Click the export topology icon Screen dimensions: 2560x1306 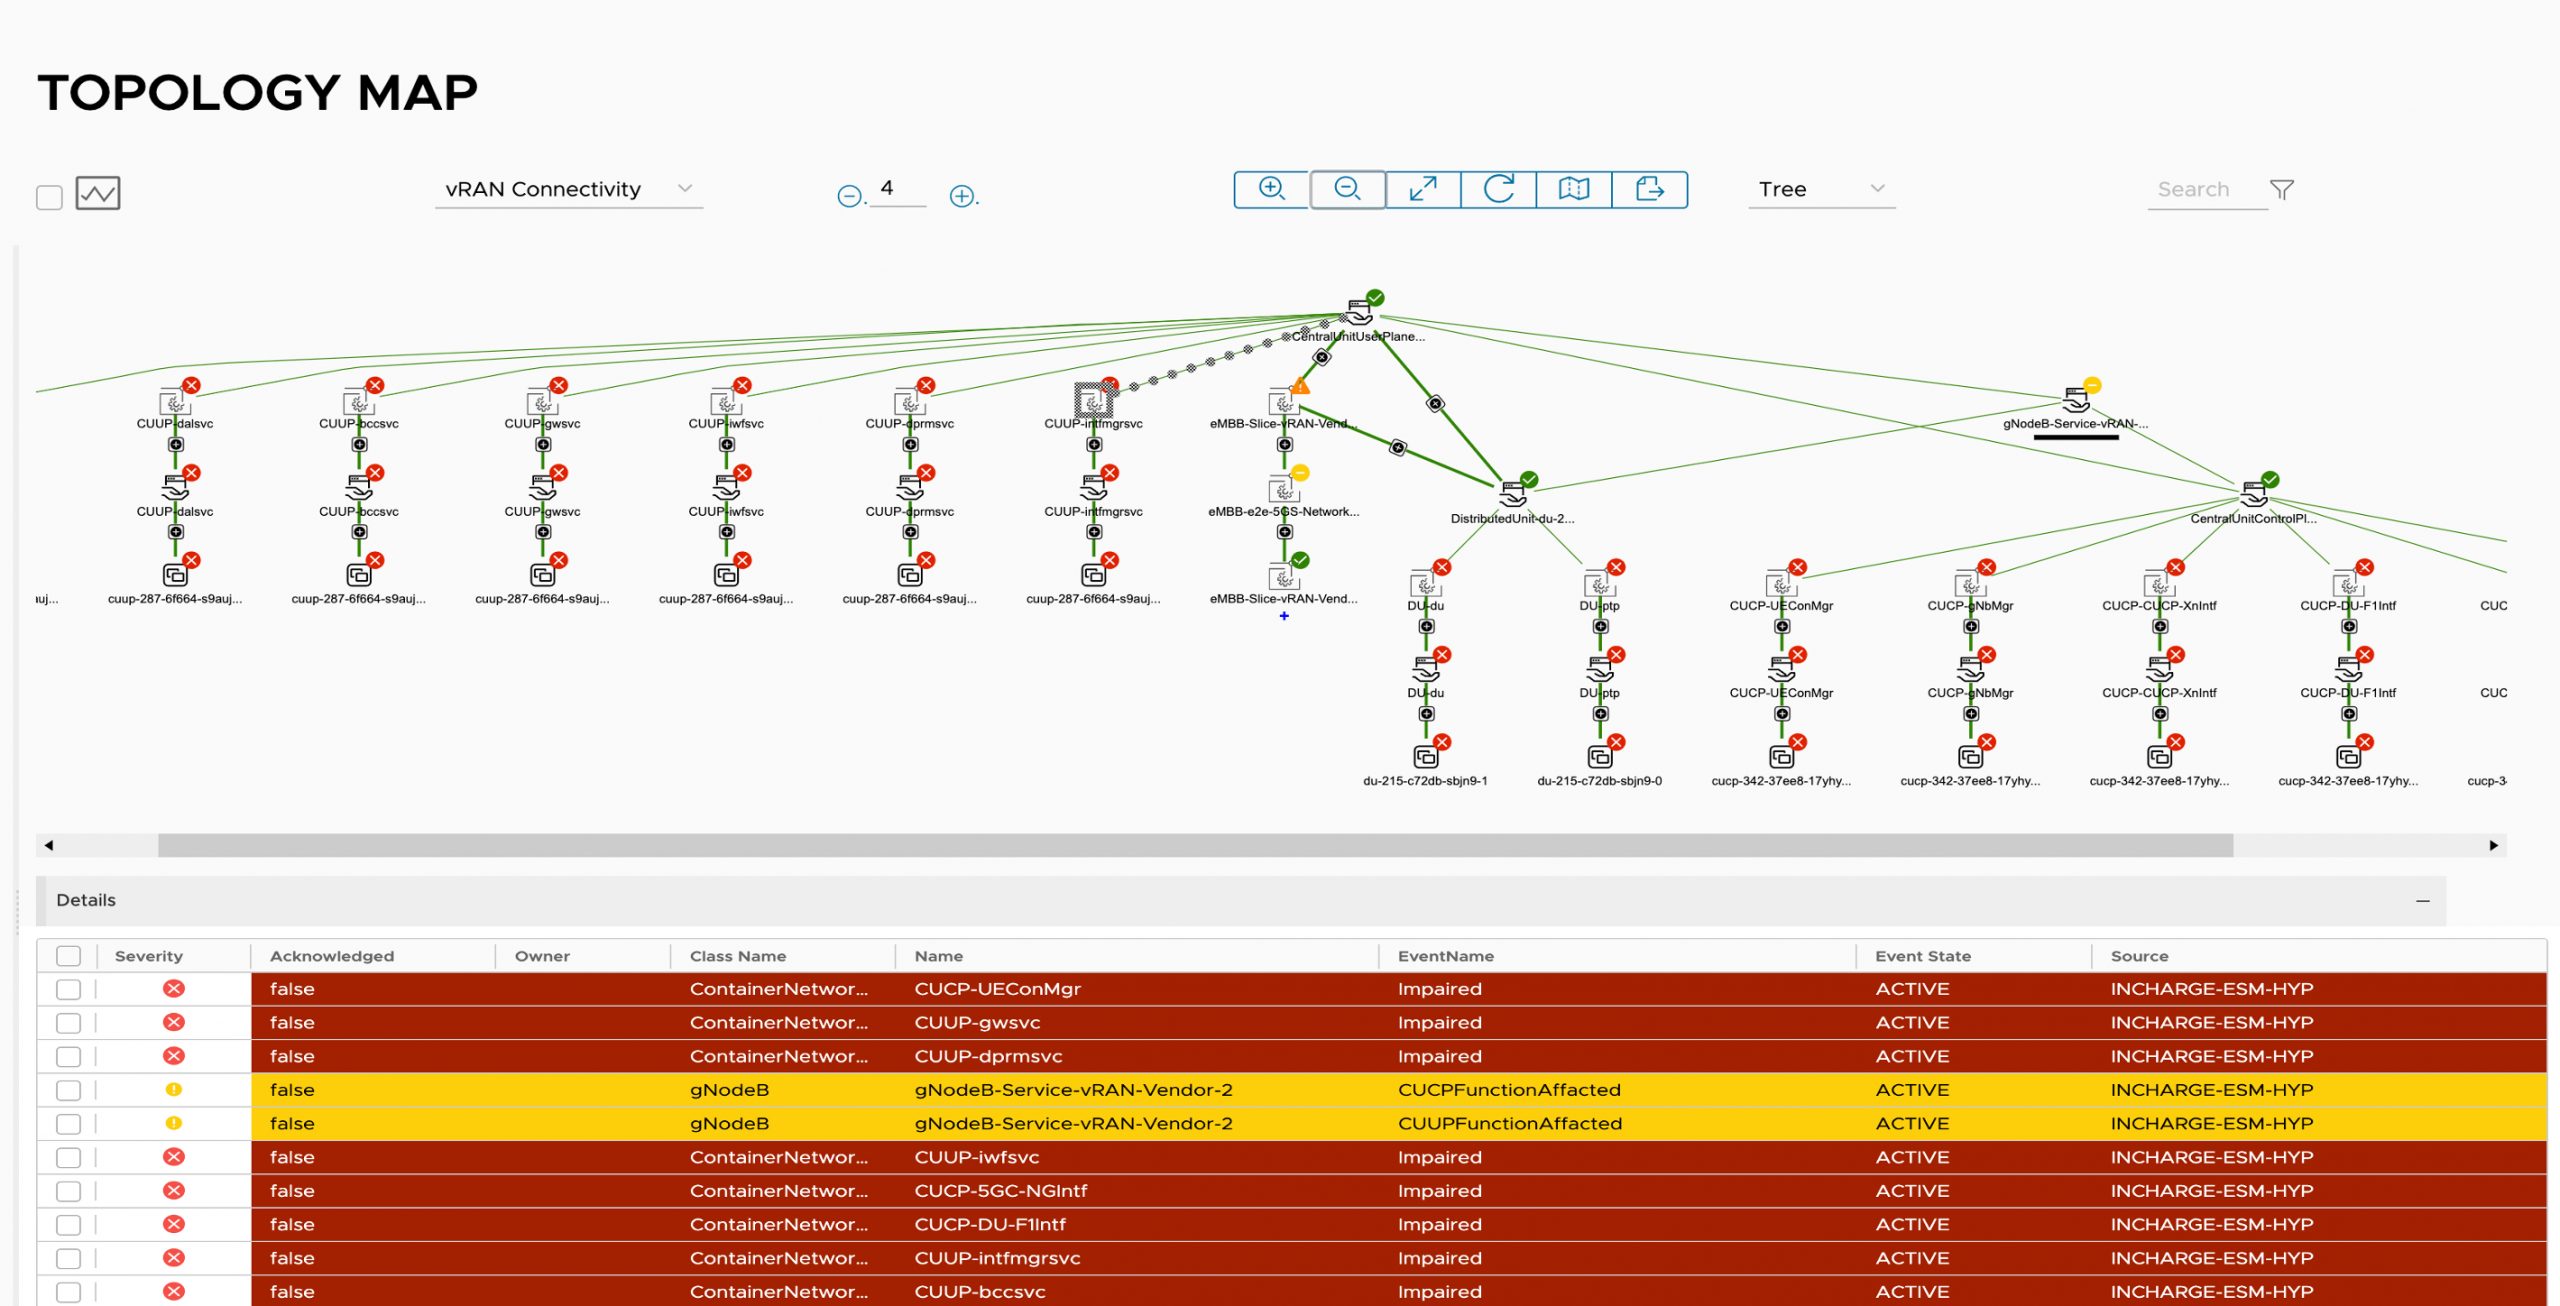tap(1649, 189)
